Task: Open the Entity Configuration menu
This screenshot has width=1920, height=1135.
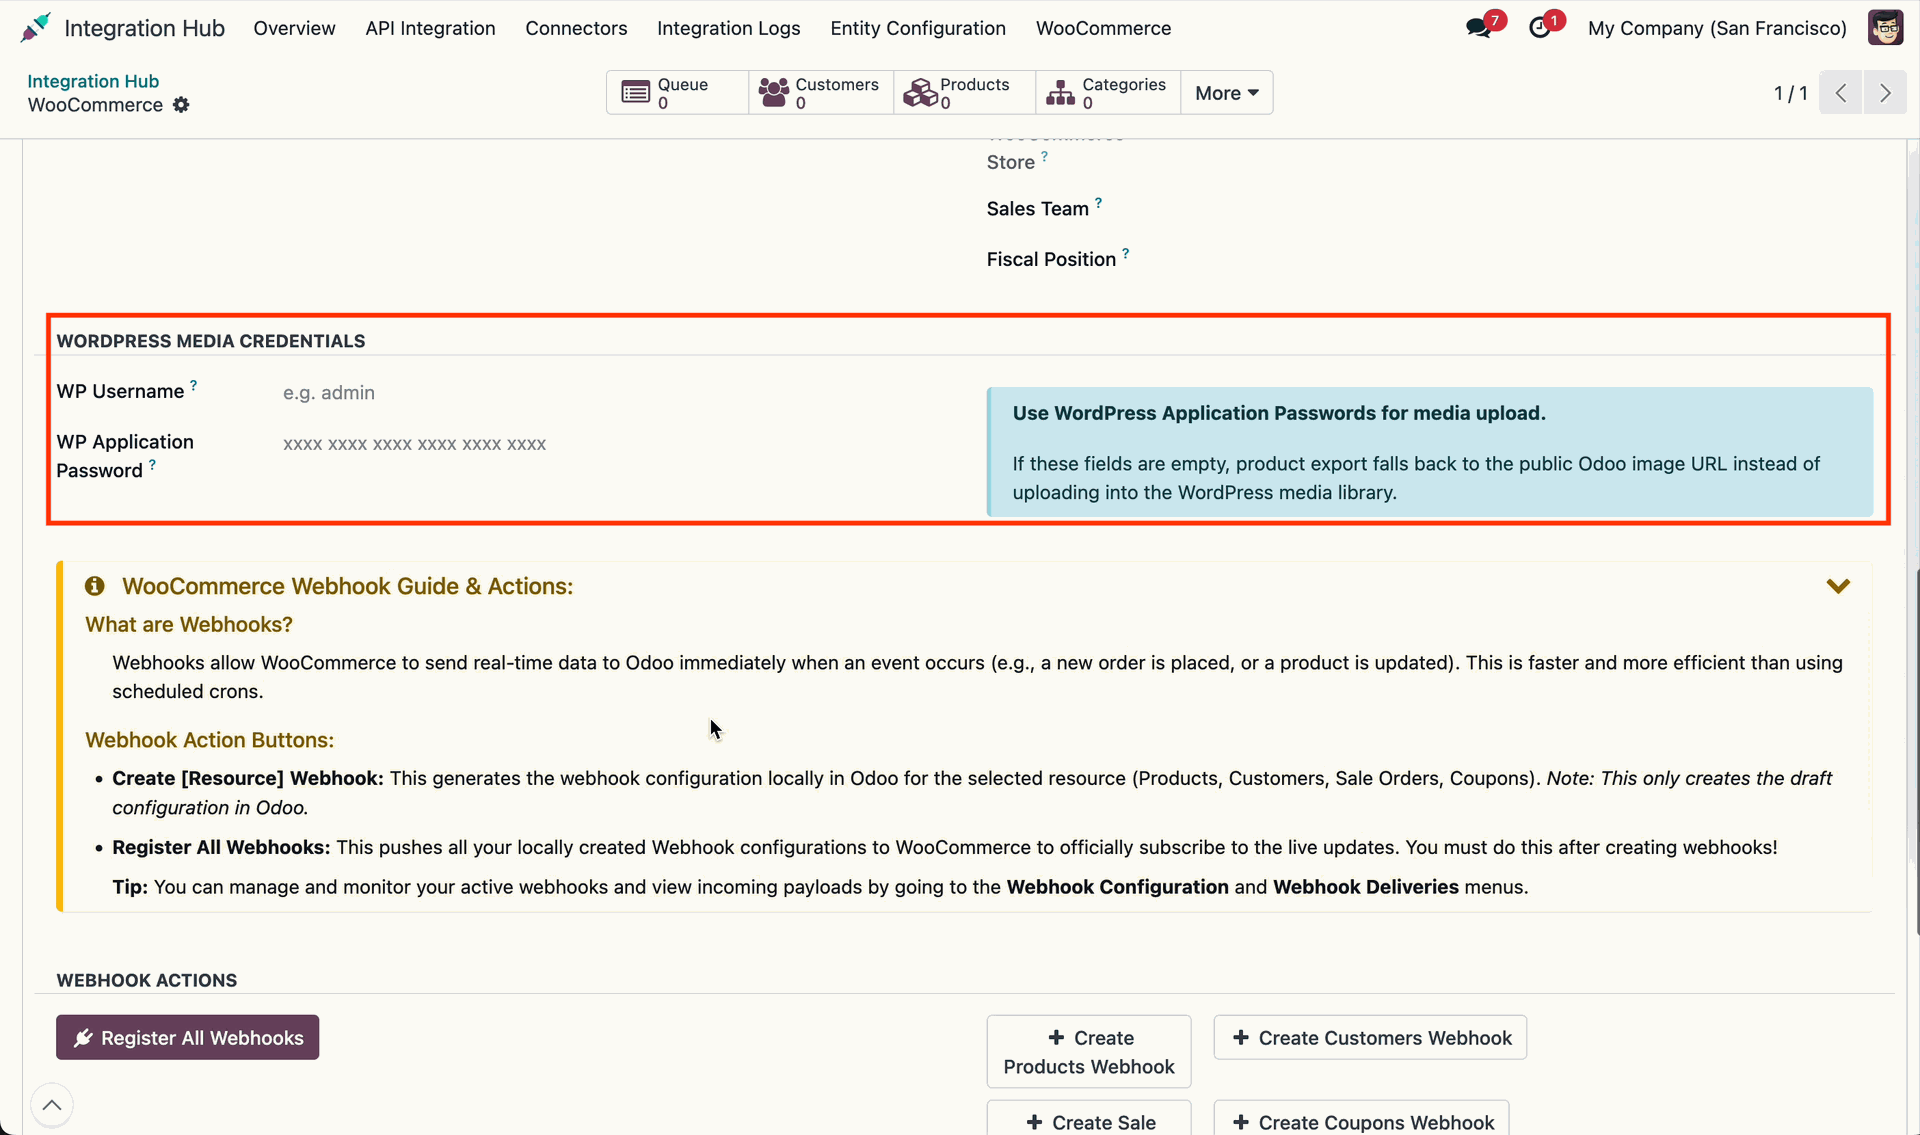Action: pos(918,28)
